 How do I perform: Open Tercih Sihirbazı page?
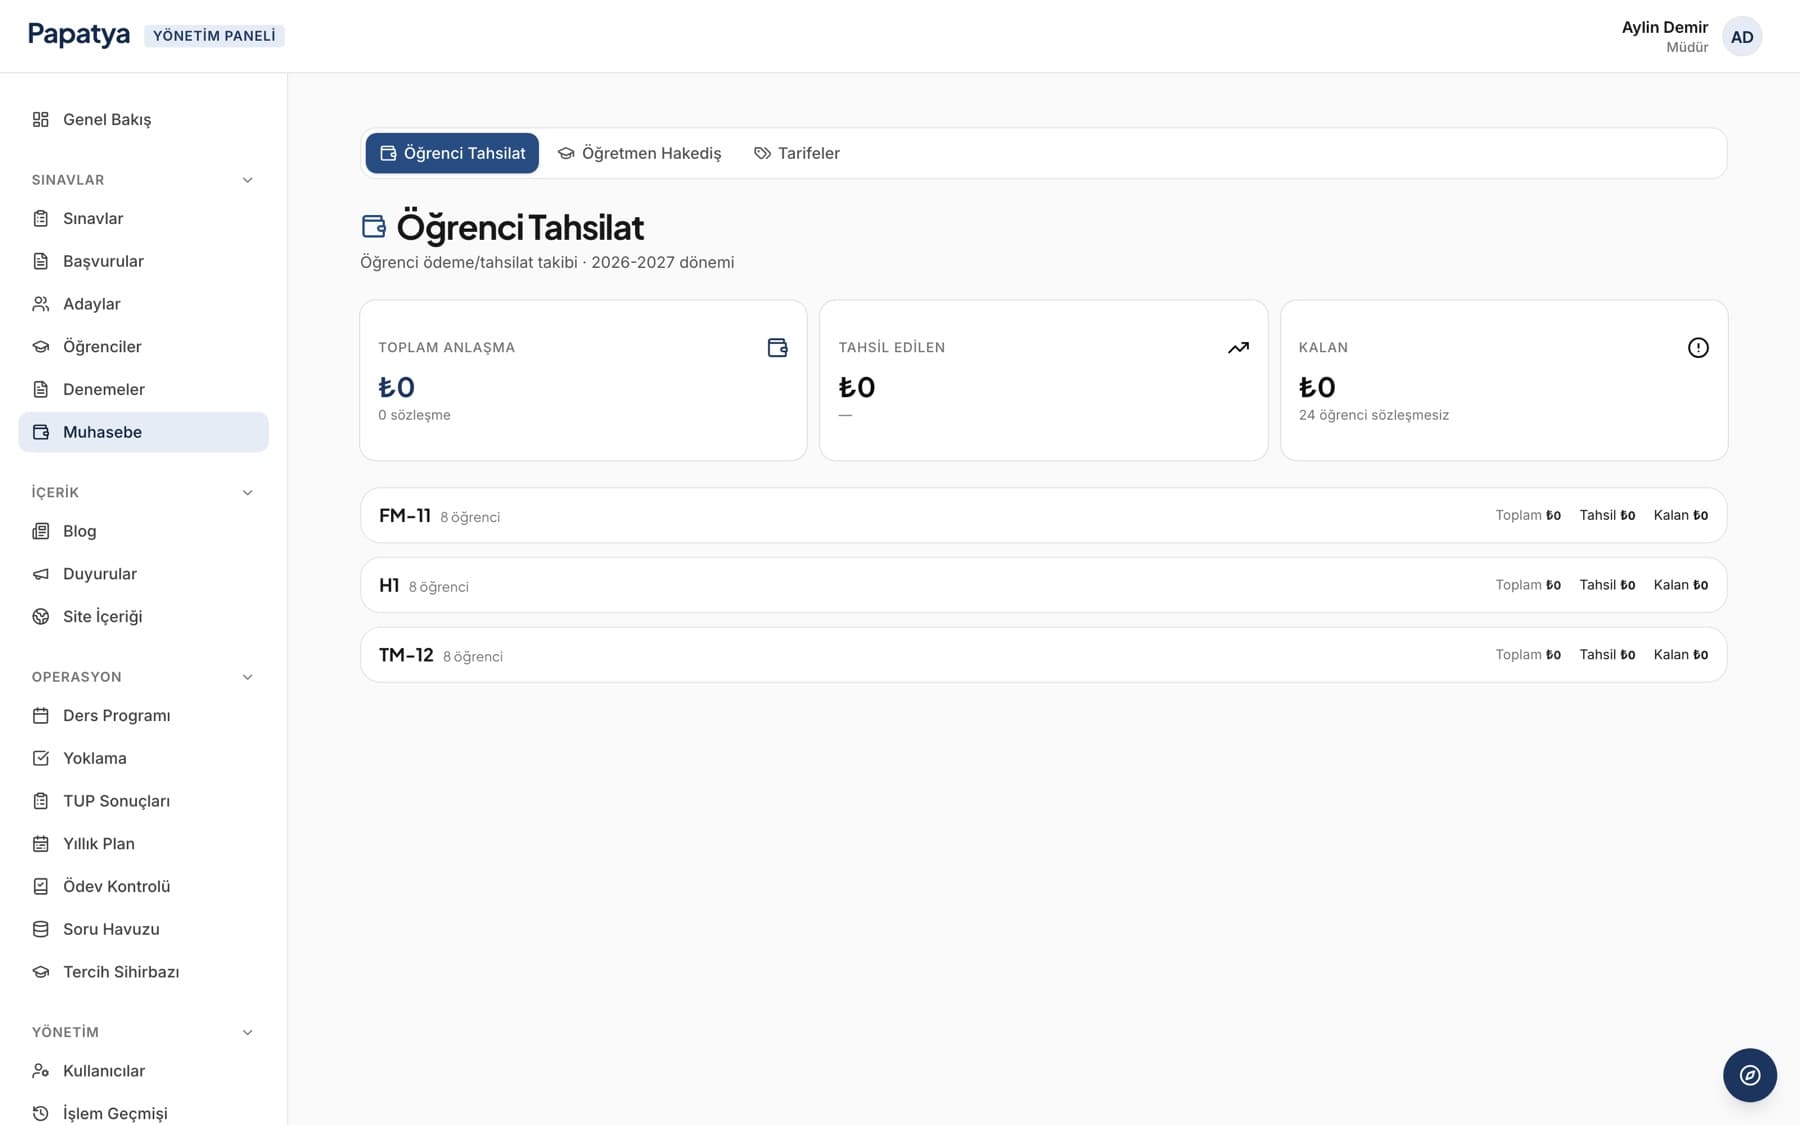click(143, 972)
